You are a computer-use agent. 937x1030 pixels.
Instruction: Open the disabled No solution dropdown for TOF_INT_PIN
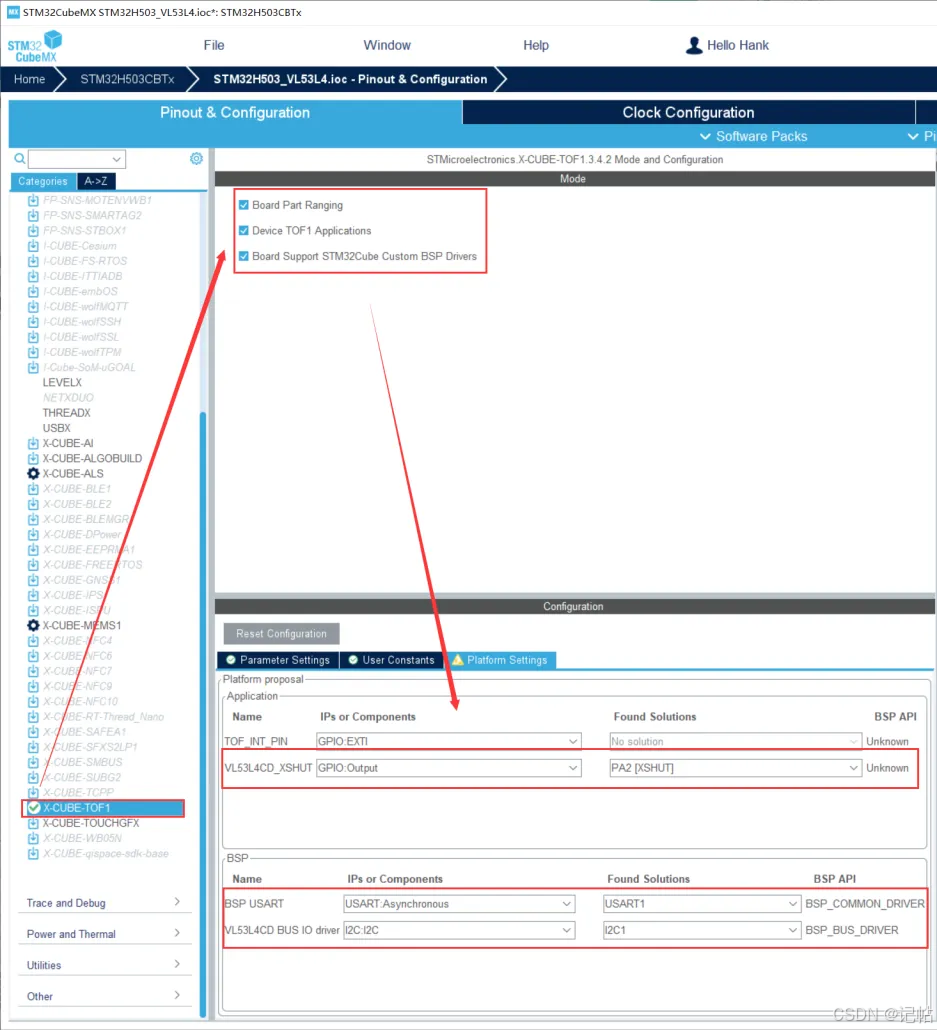735,741
